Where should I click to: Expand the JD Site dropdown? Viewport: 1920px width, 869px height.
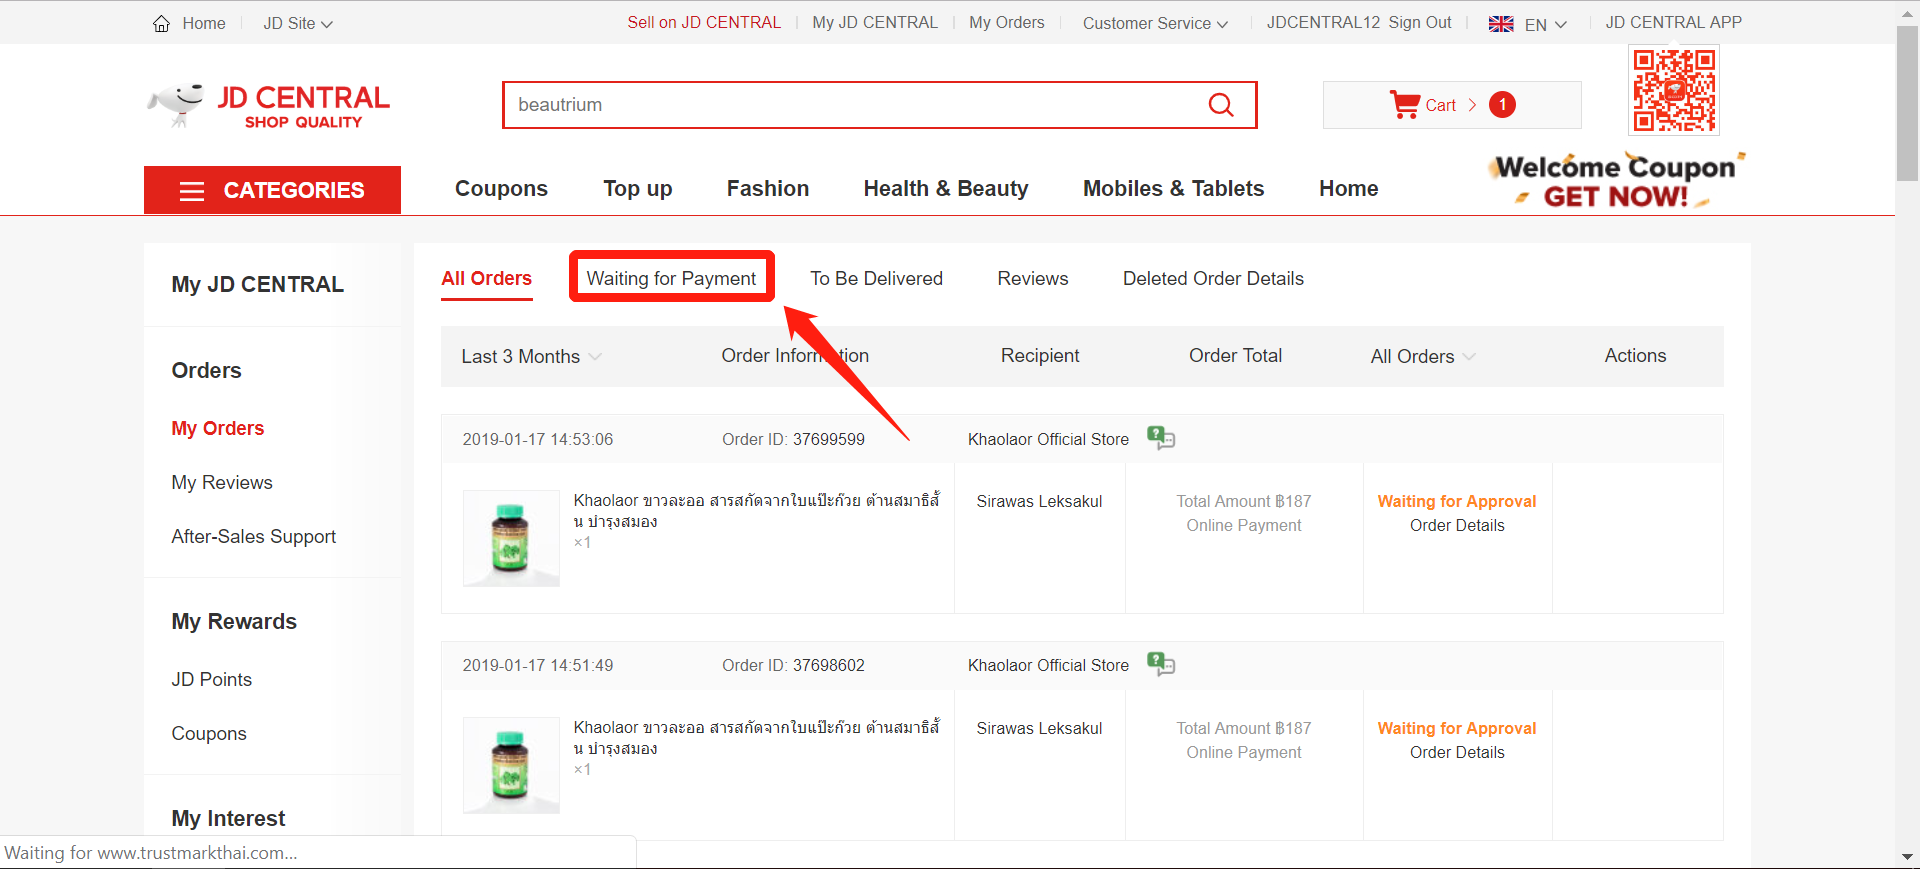(x=298, y=23)
